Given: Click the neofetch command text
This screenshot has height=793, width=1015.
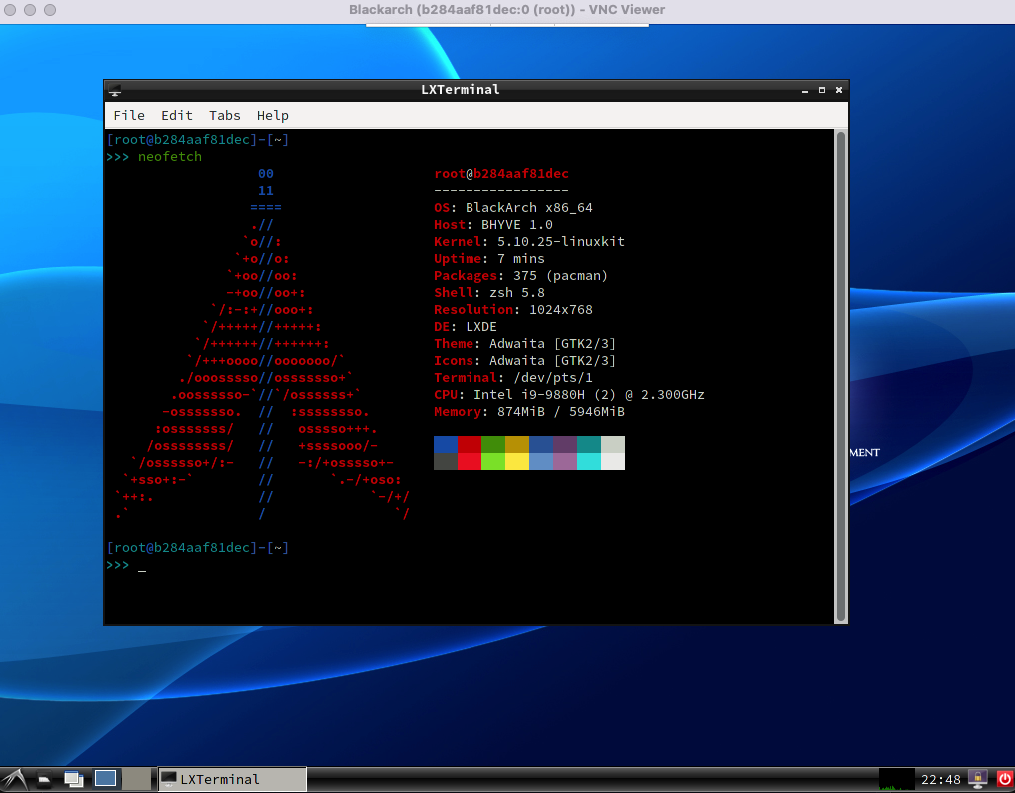Looking at the screenshot, I should tap(170, 157).
